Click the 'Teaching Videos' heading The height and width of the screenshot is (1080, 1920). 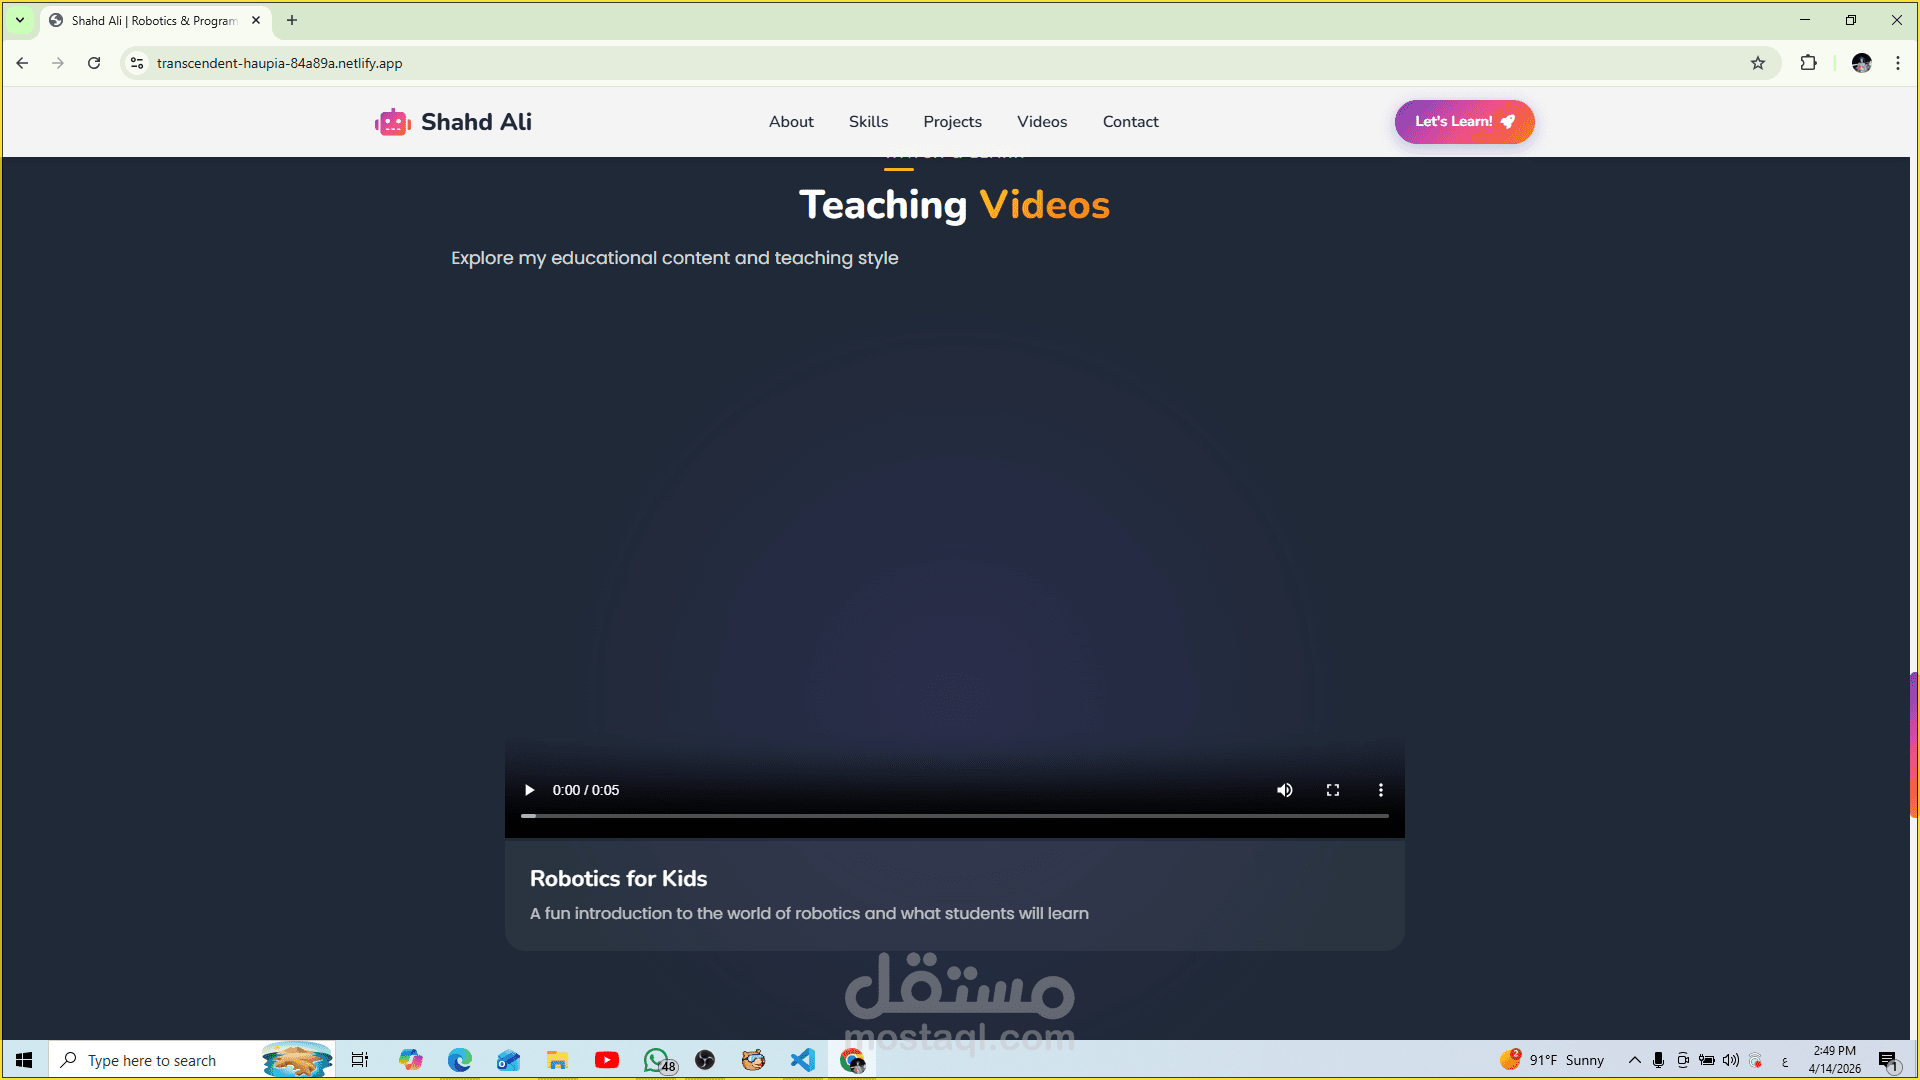click(954, 205)
